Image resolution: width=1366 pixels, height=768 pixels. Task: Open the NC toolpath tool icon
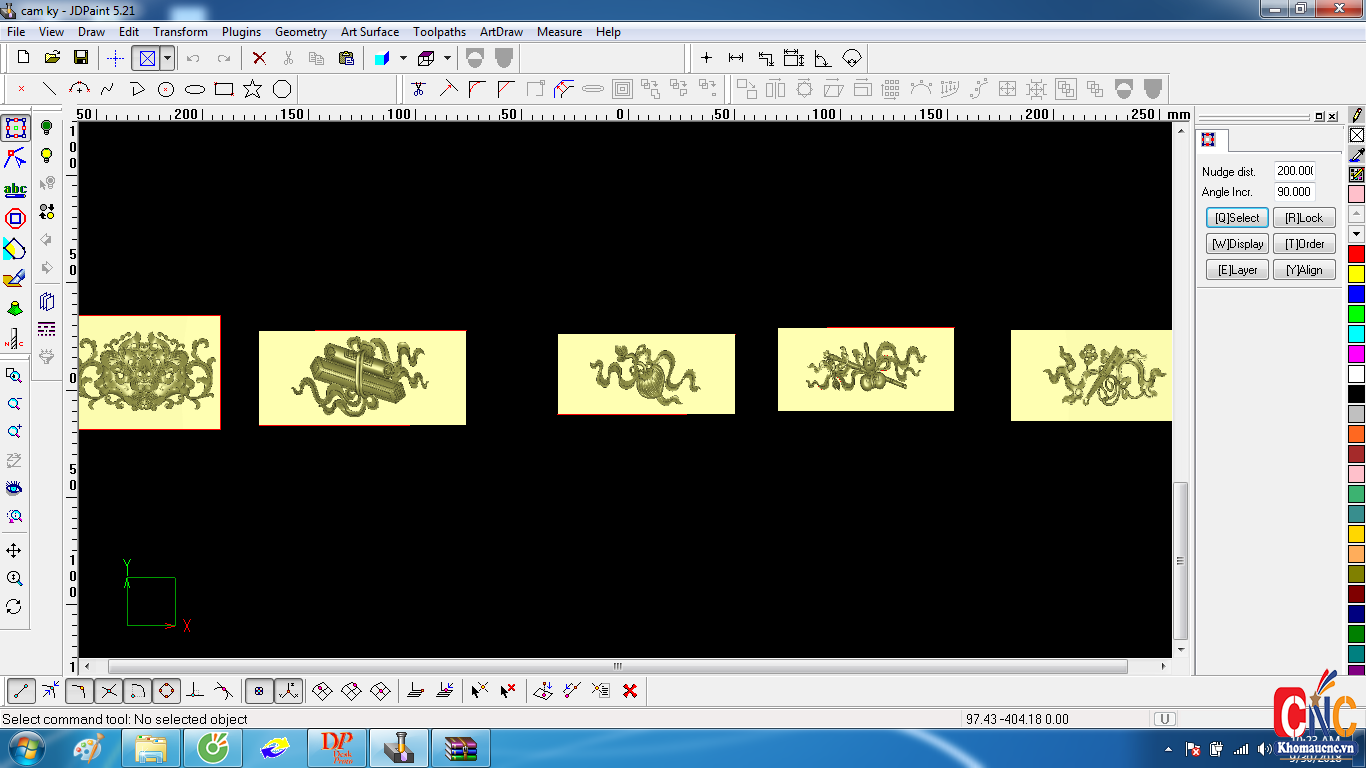pos(15,339)
